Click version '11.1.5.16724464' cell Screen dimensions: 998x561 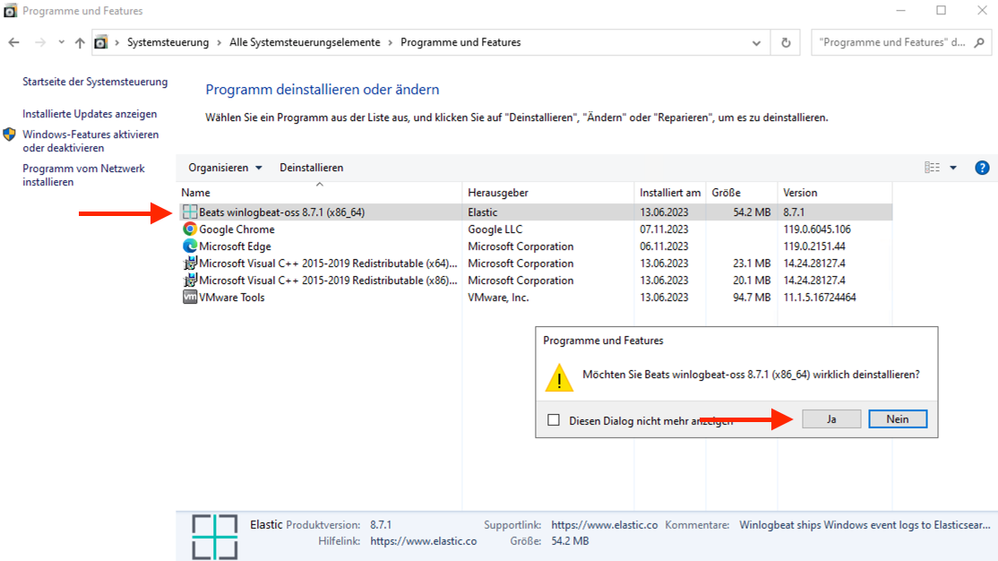tap(820, 297)
